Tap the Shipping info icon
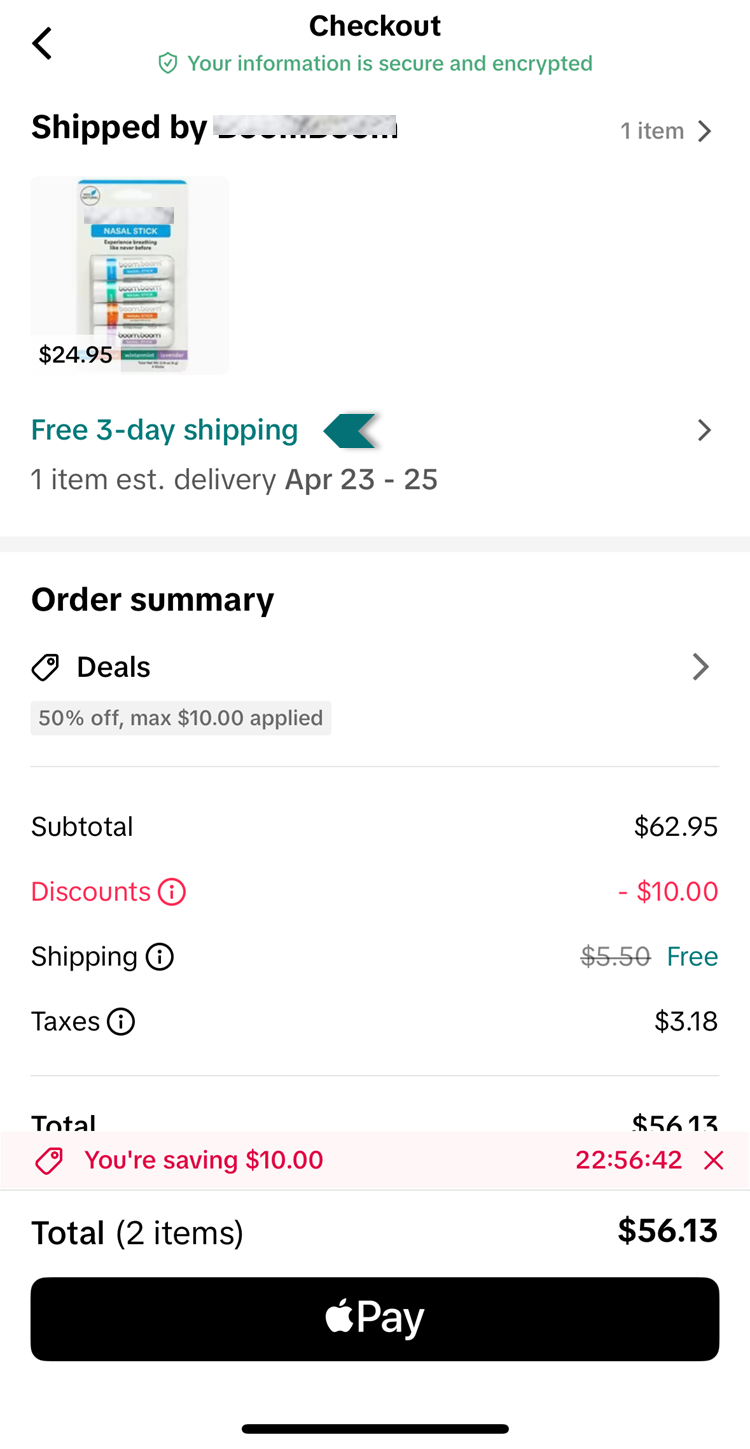The height and width of the screenshot is (1449, 750). pos(159,957)
